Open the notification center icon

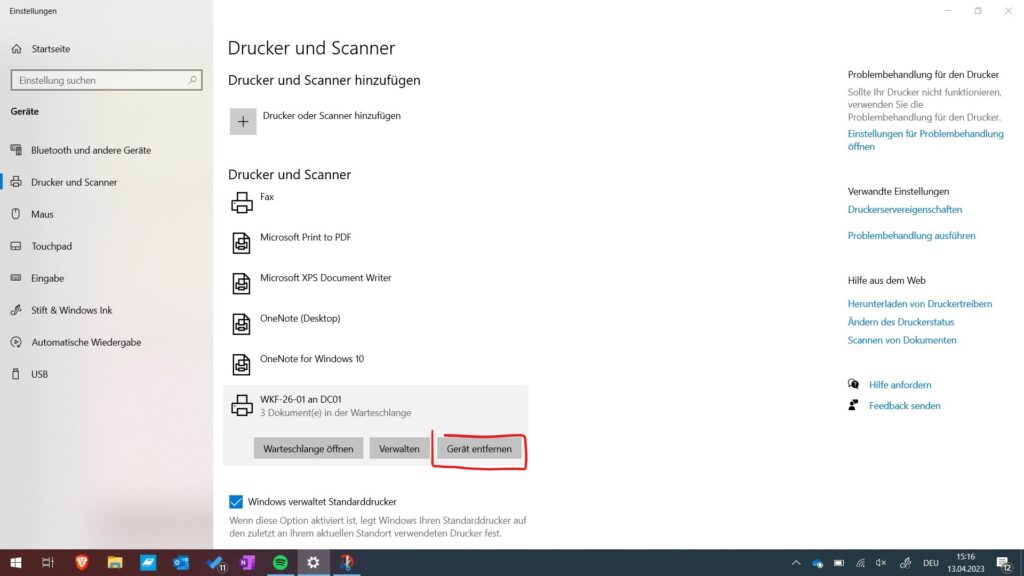click(1004, 563)
